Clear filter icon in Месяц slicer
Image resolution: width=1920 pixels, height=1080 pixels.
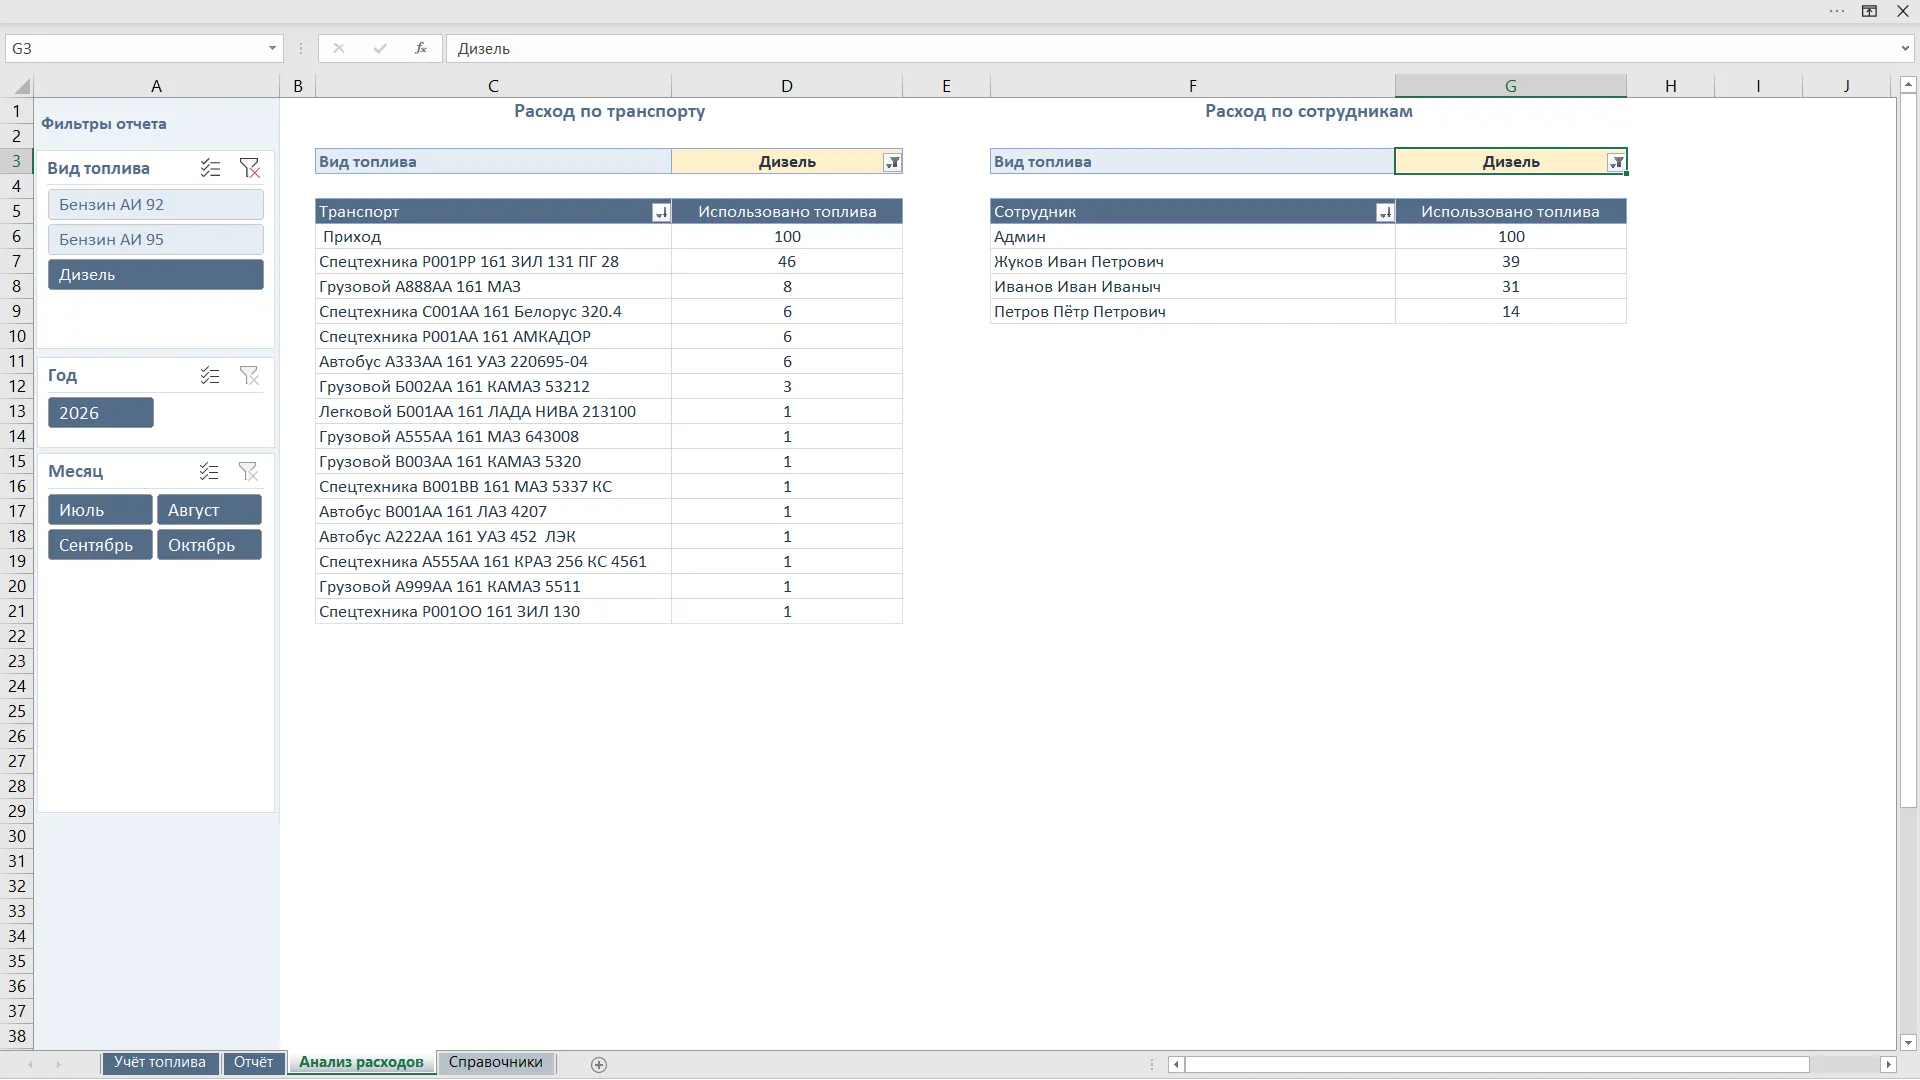(248, 471)
